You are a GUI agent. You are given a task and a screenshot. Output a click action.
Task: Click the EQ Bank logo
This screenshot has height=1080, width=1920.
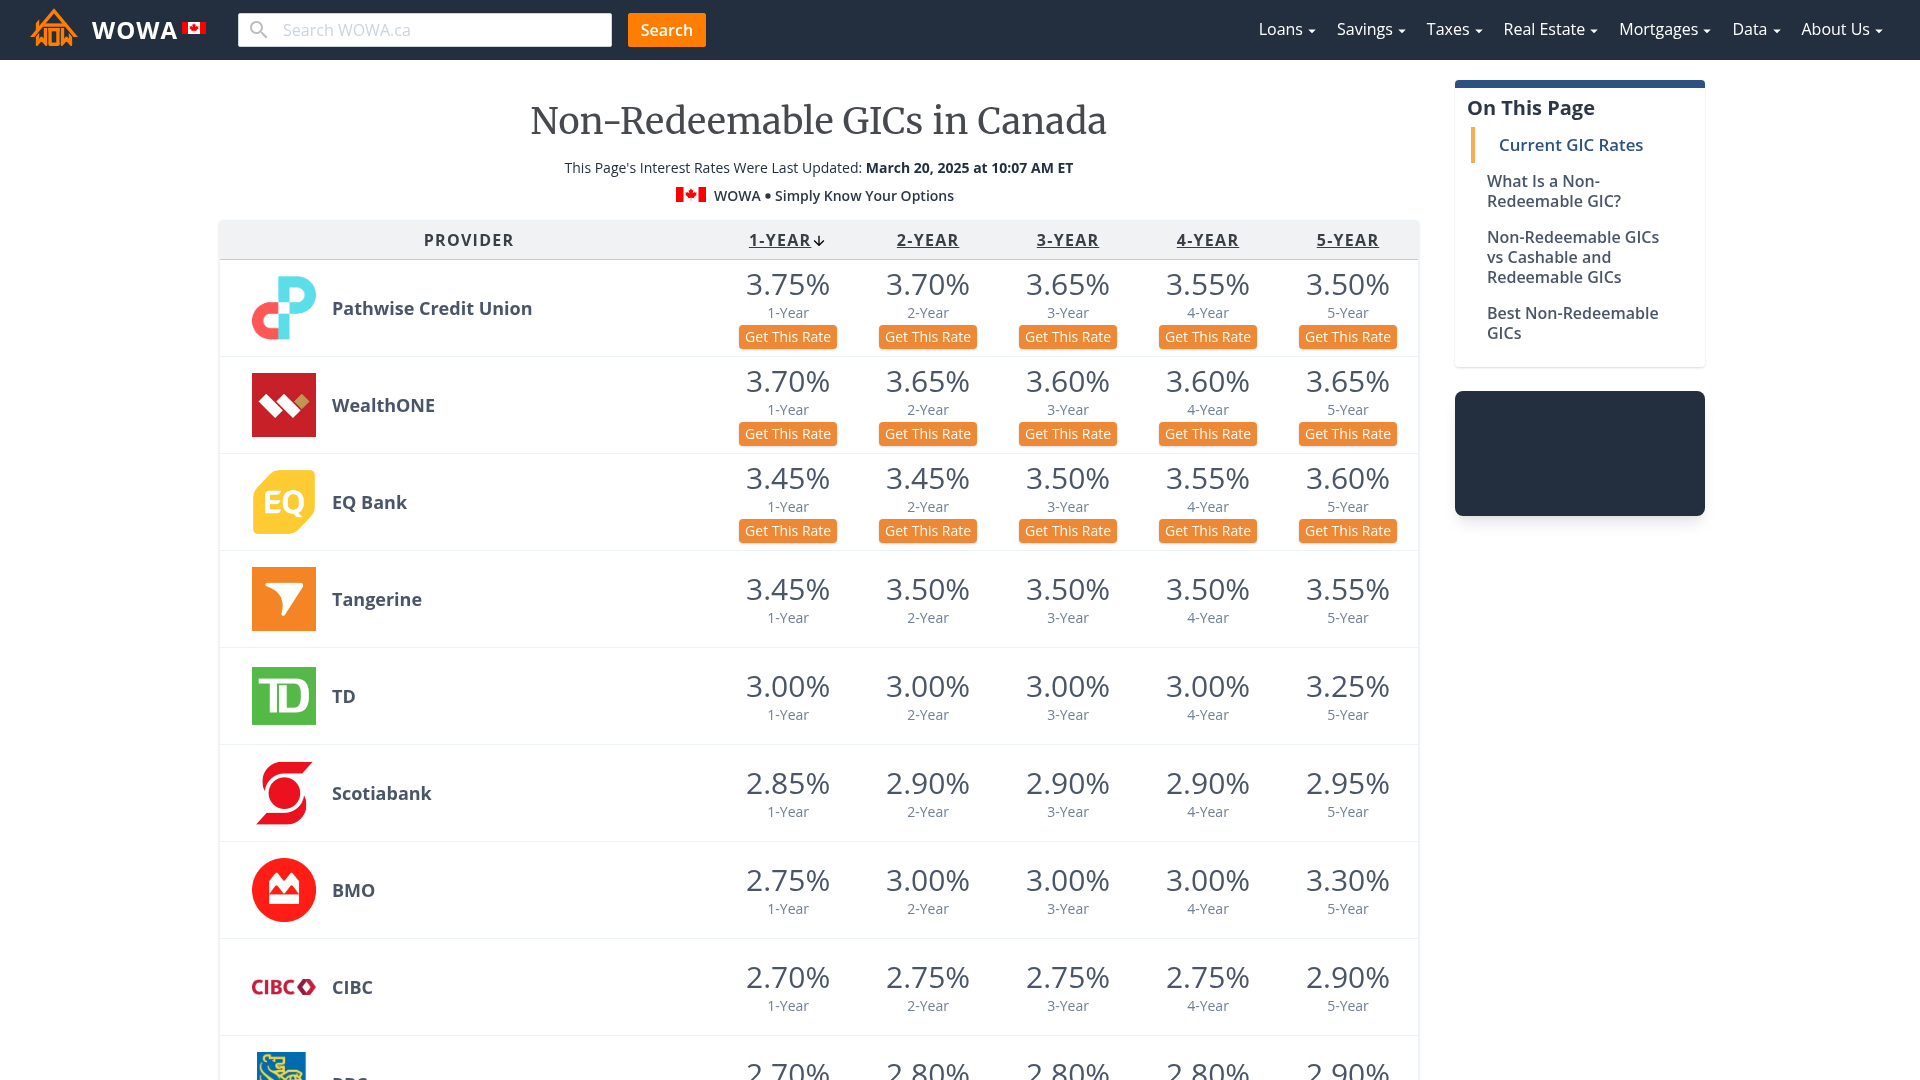tap(284, 502)
